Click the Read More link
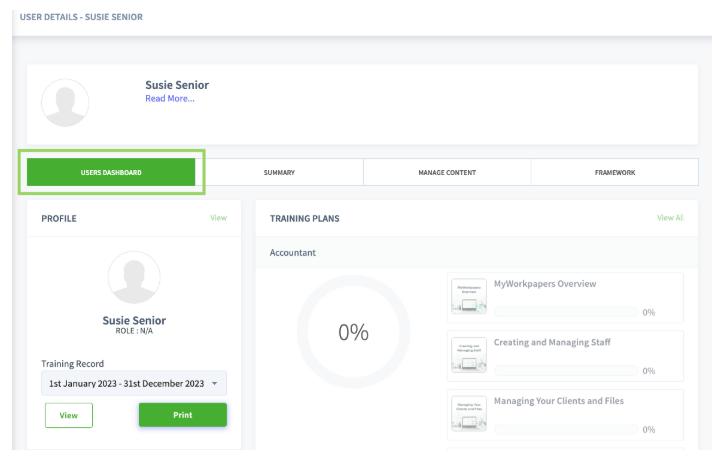The image size is (727, 461). (x=170, y=98)
